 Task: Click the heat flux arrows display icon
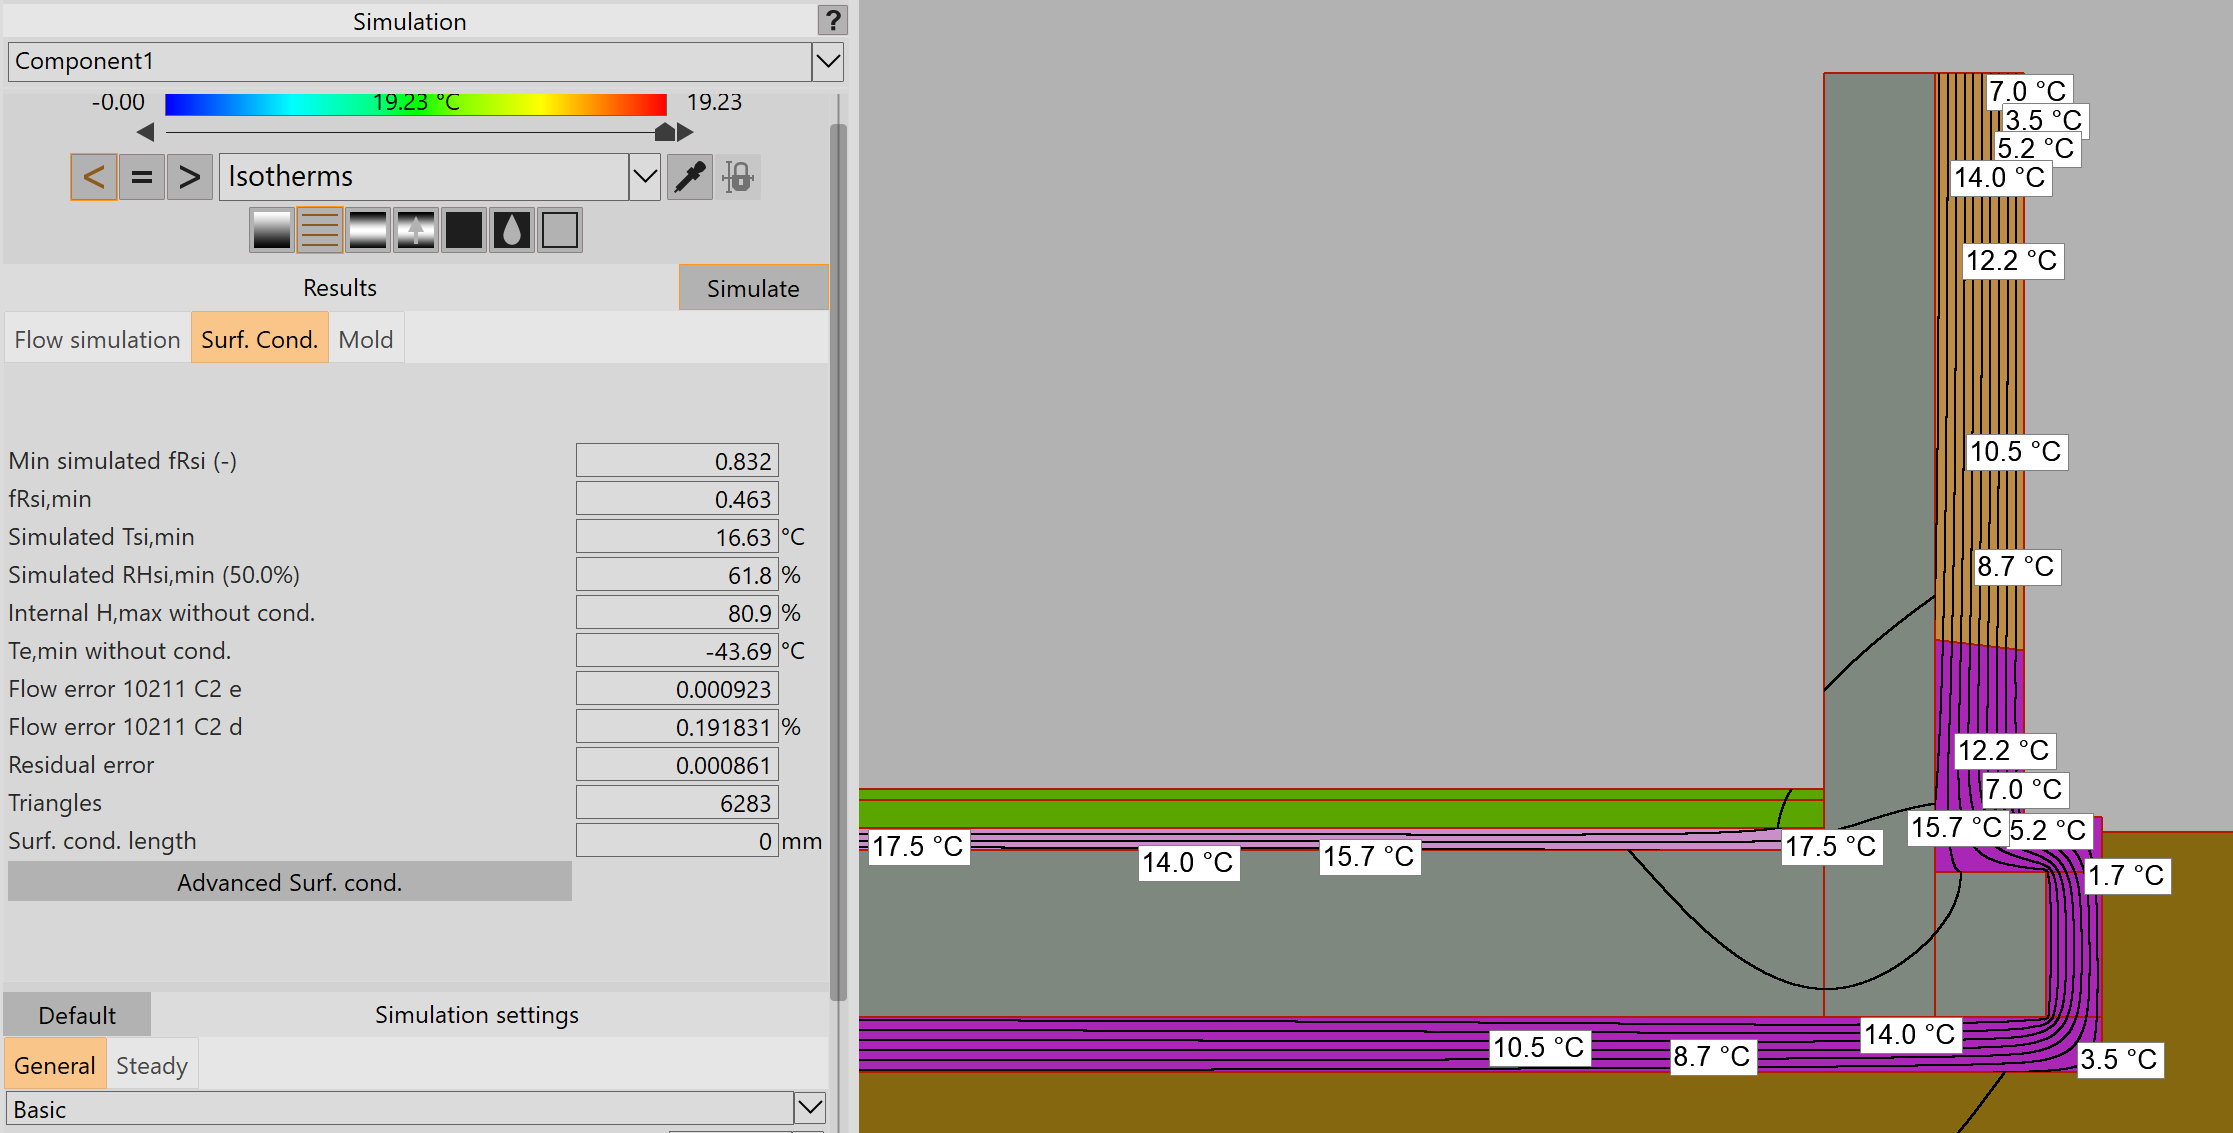point(415,229)
